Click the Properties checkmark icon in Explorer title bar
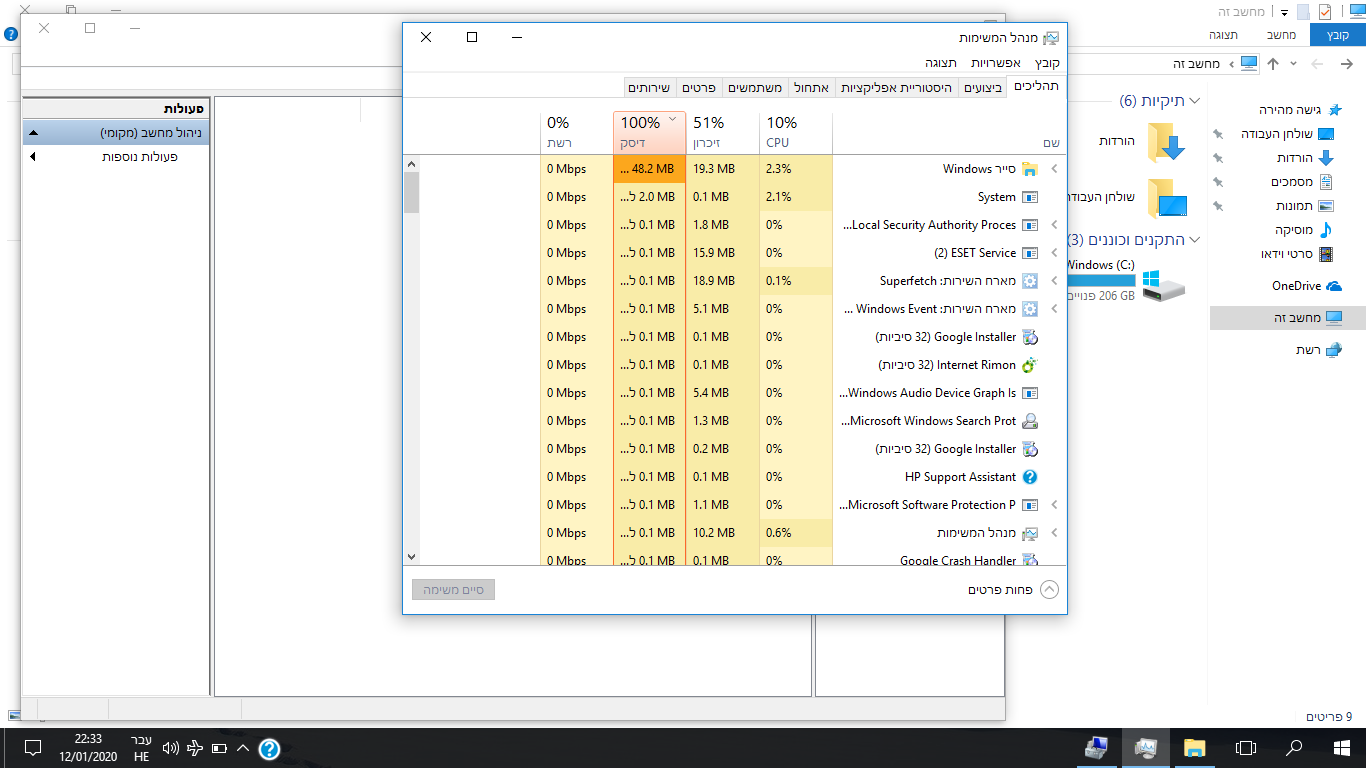The width and height of the screenshot is (1366, 768). click(x=1325, y=12)
